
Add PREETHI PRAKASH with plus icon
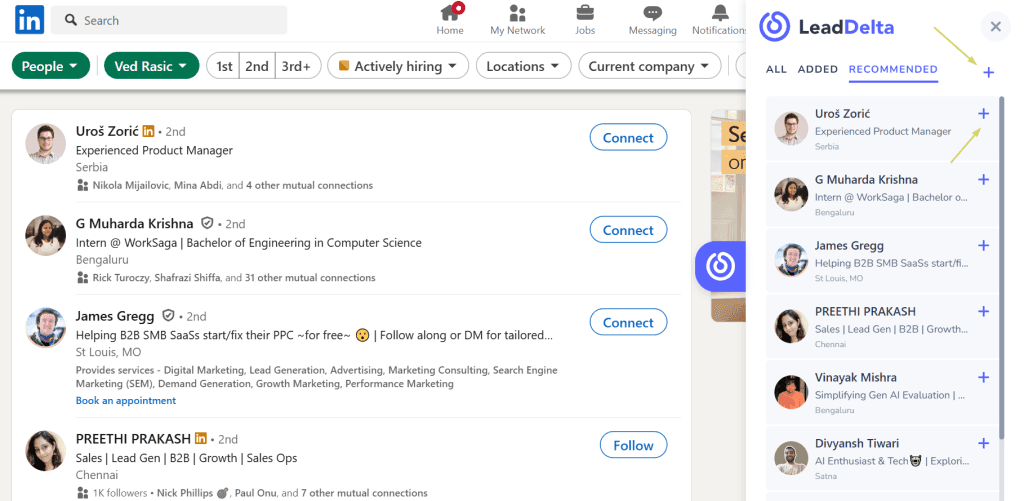pos(983,312)
